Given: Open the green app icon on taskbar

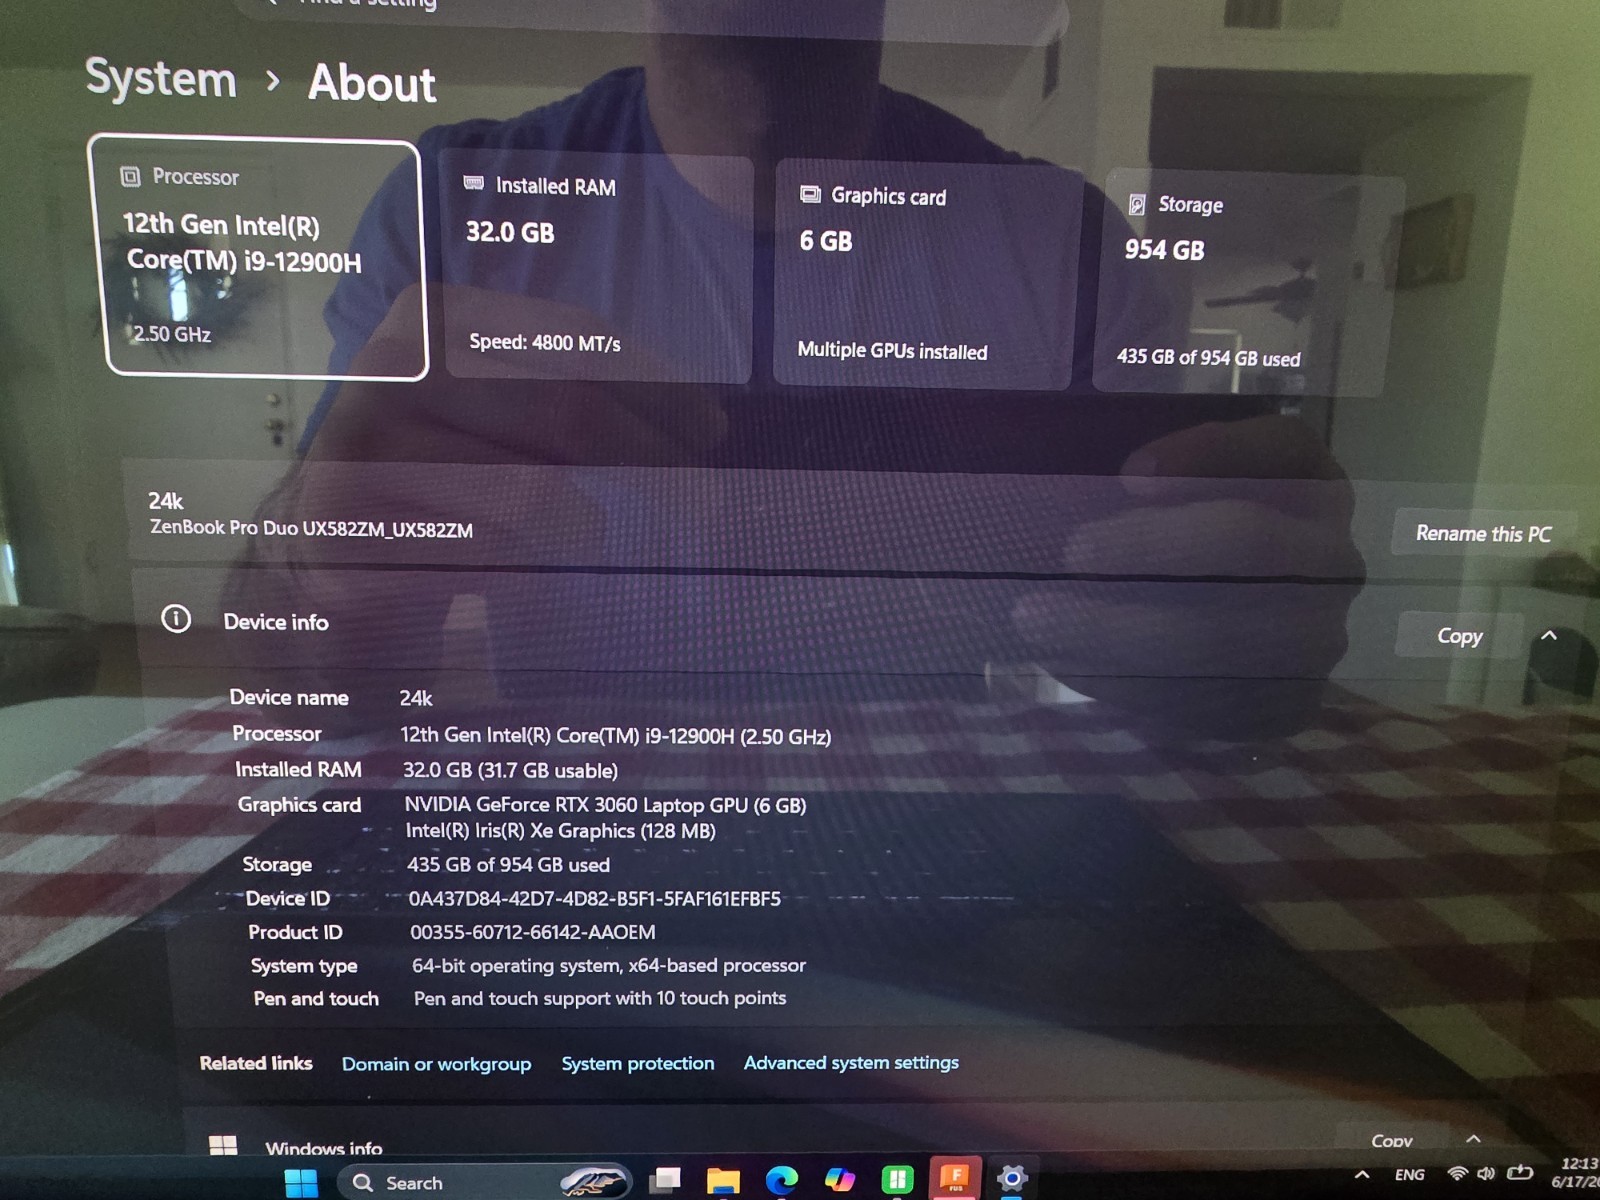Looking at the screenshot, I should point(897,1180).
